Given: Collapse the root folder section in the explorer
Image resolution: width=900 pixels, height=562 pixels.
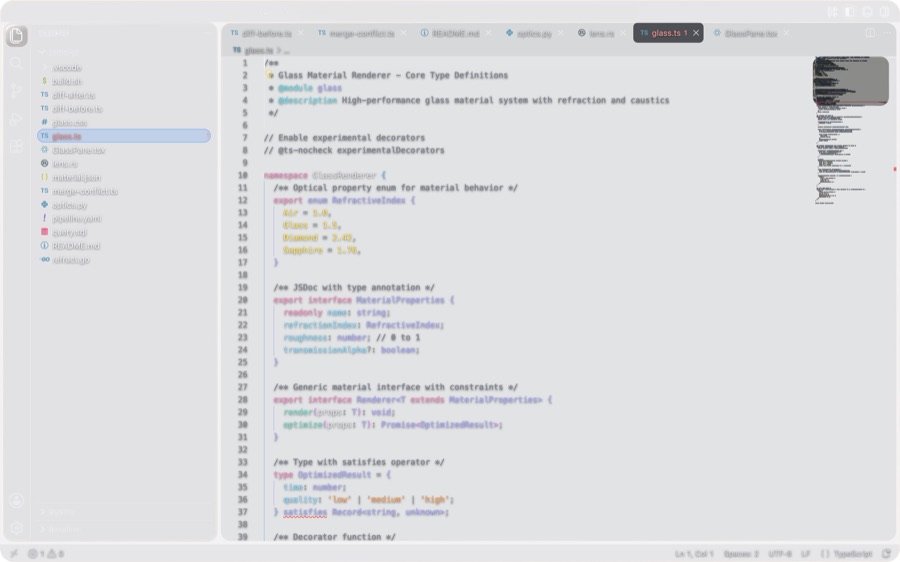Looking at the screenshot, I should point(123,52).
